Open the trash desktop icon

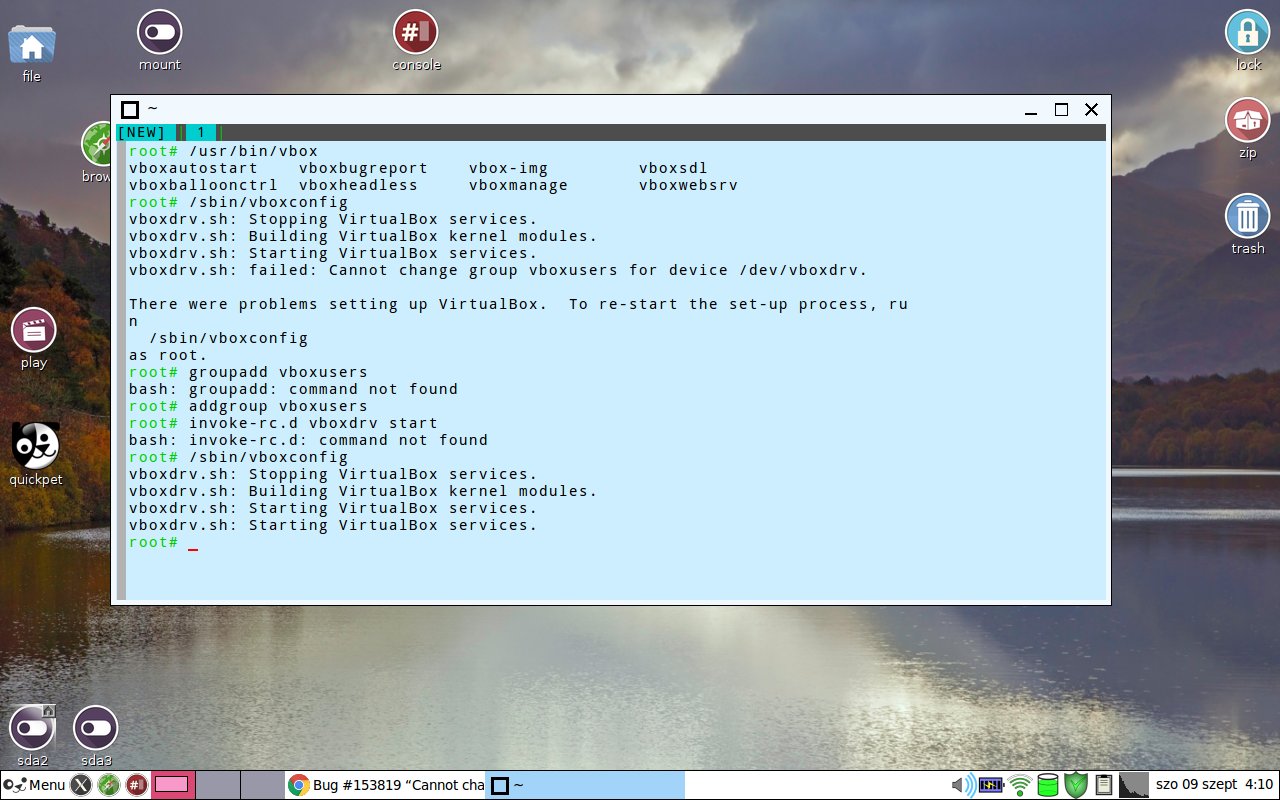[x=1248, y=216]
